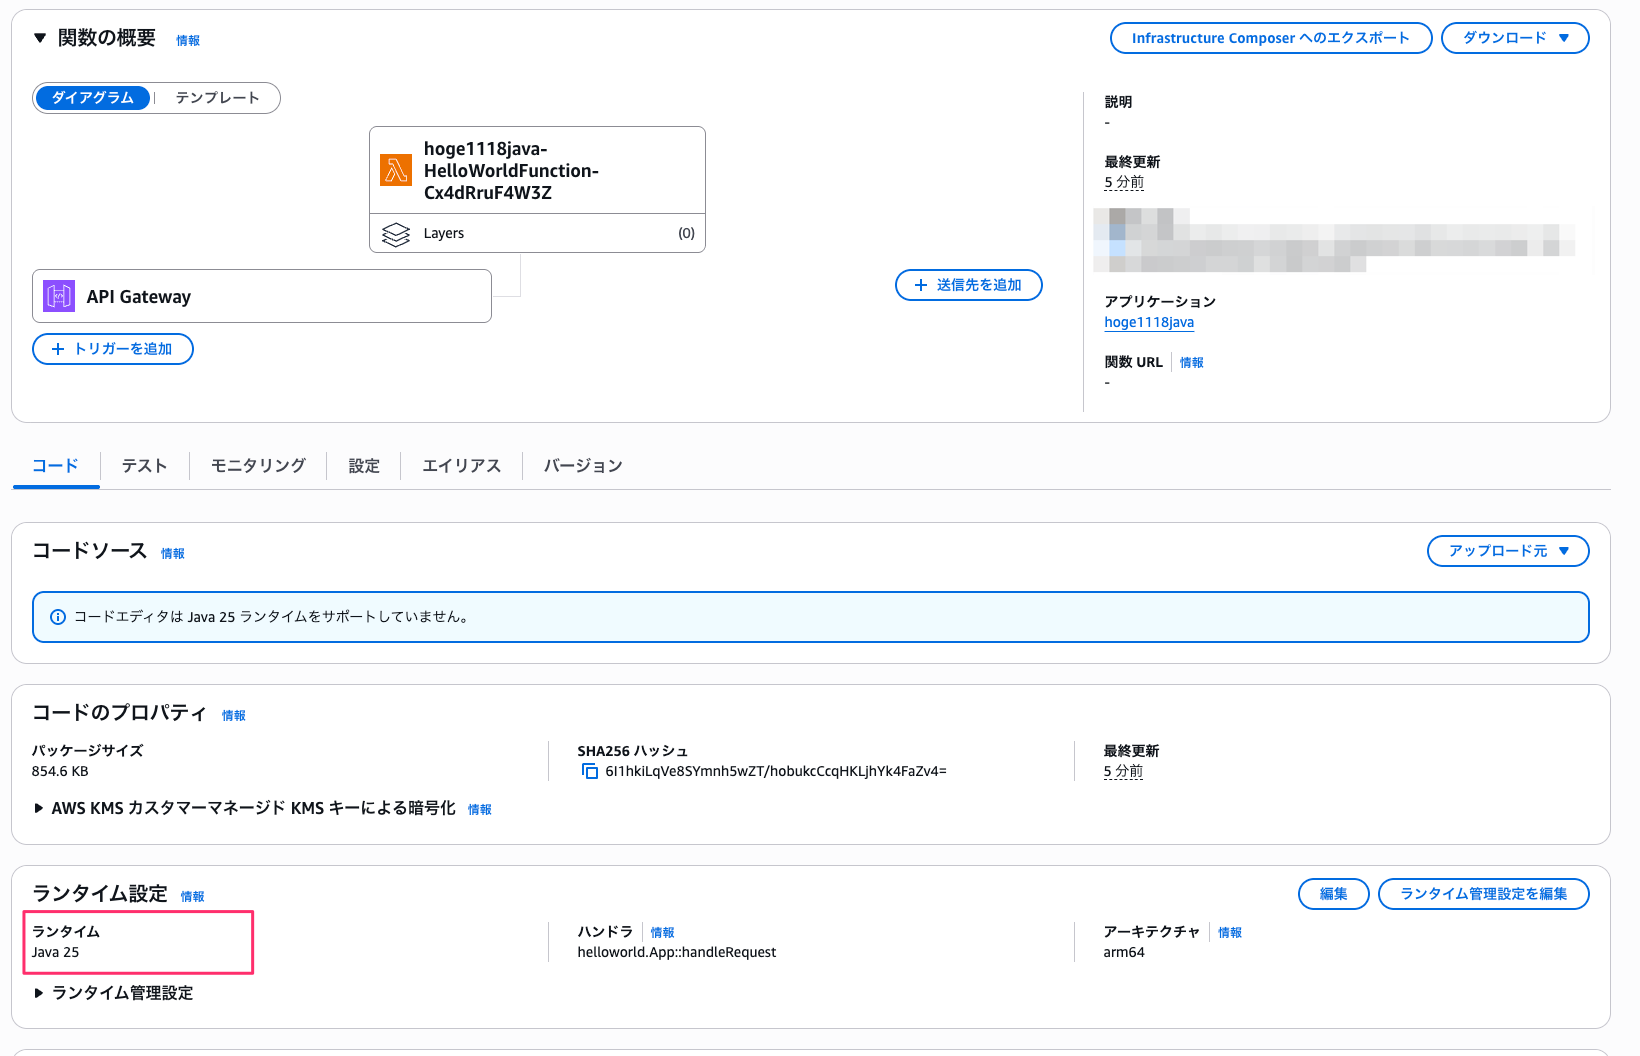Click plus icon on 送信先を追加
This screenshot has width=1640, height=1056.
pos(921,285)
